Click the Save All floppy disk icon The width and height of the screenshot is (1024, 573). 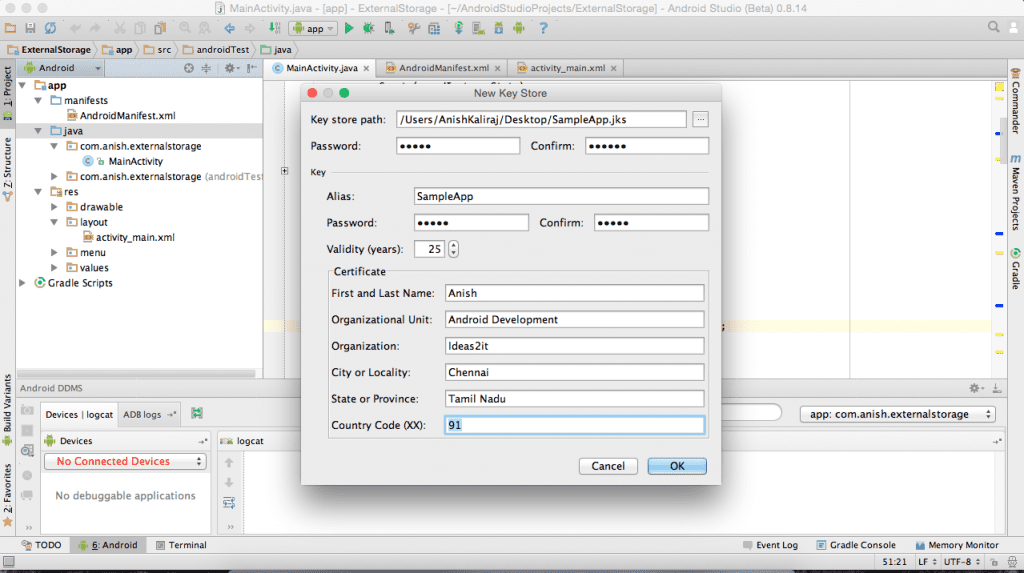pos(30,28)
